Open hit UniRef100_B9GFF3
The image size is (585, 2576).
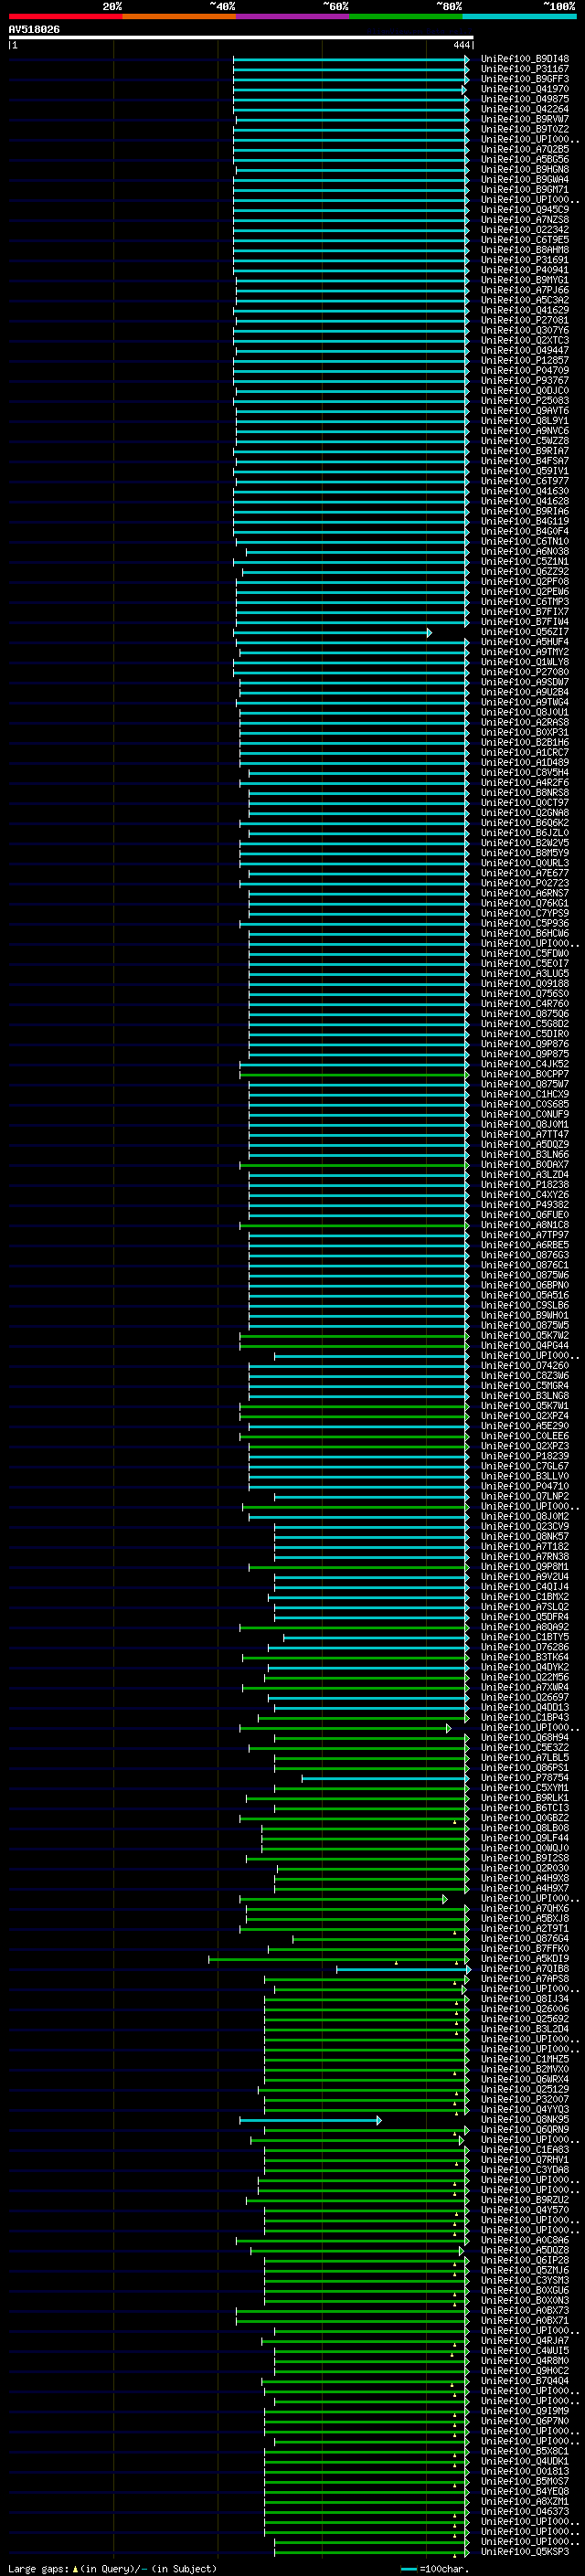525,79
